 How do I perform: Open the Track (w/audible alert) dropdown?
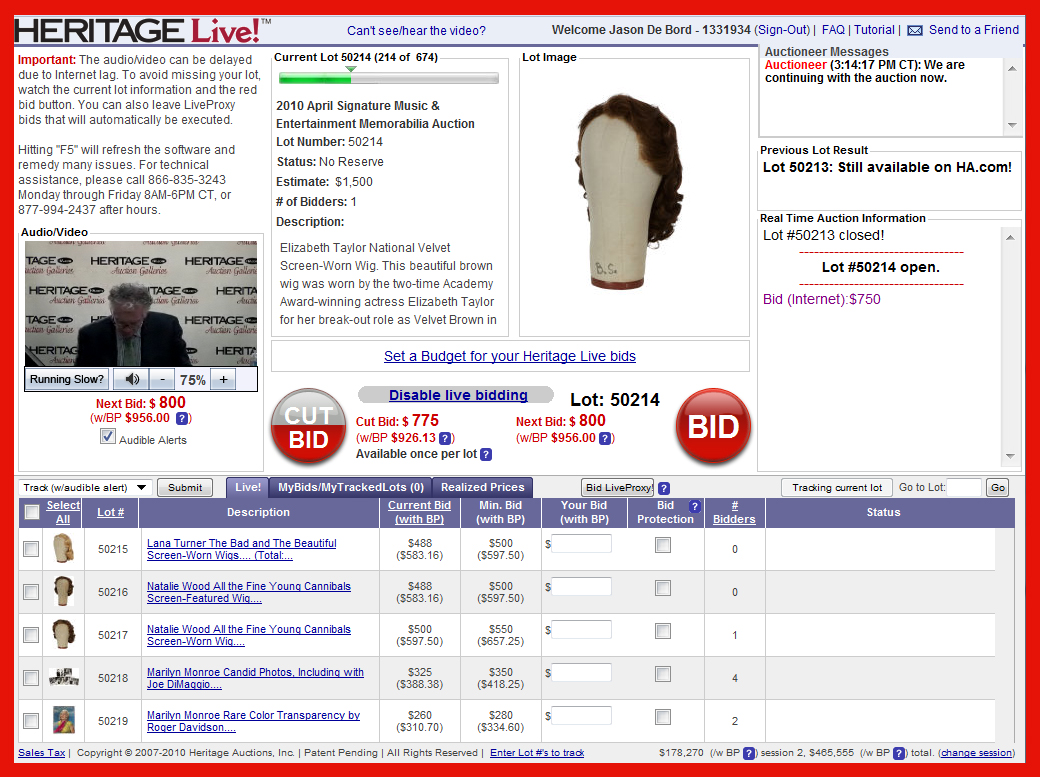point(86,488)
